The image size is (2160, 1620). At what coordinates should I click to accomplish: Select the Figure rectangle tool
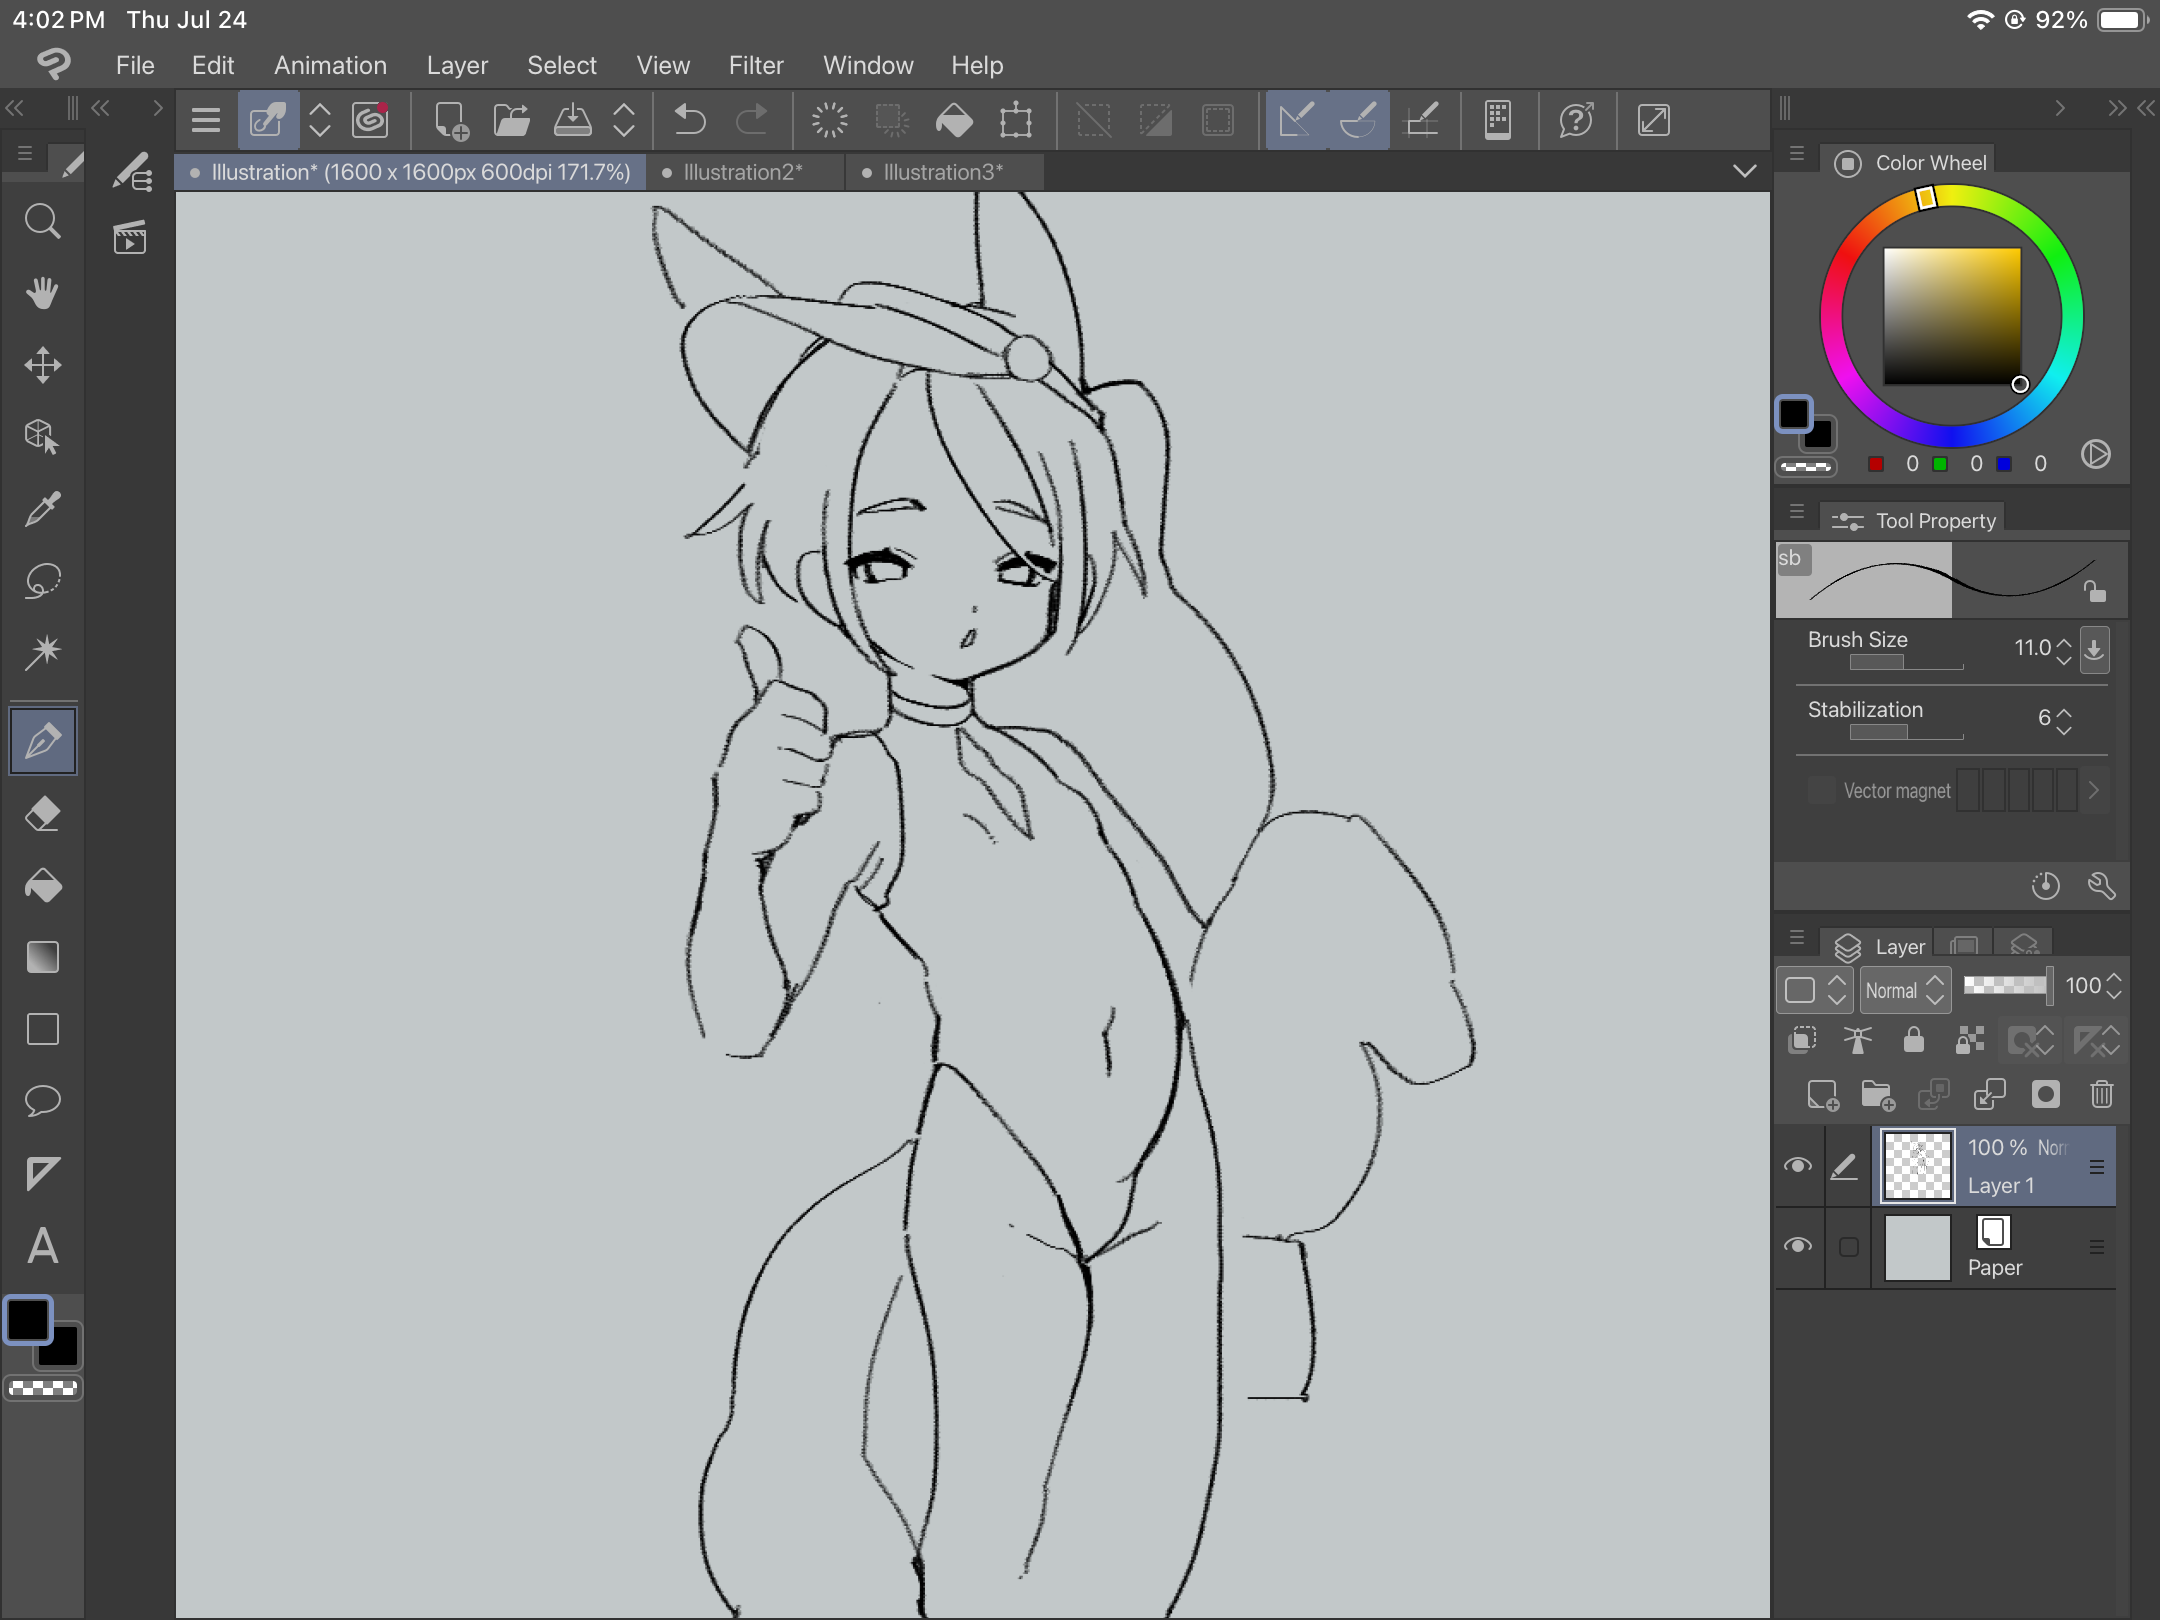click(x=42, y=1029)
